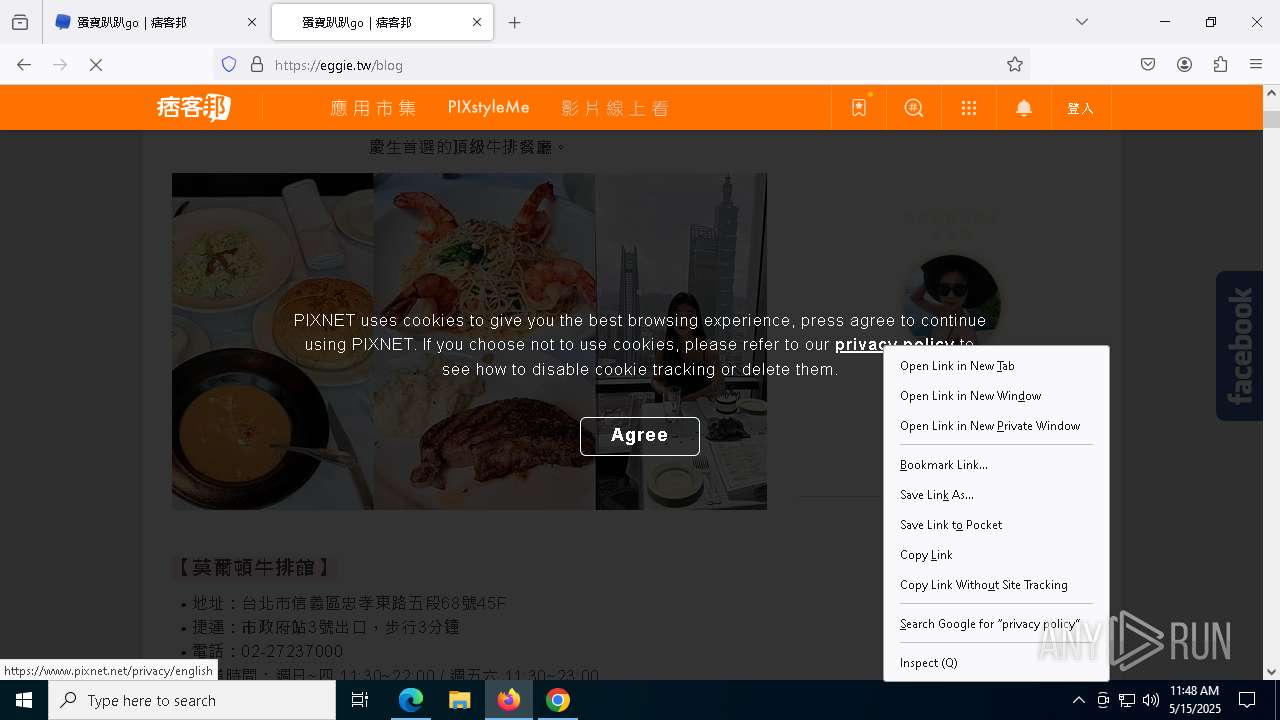This screenshot has height=720, width=1280.
Task: Expand the list all tabs dropdown
Action: 1082,22
